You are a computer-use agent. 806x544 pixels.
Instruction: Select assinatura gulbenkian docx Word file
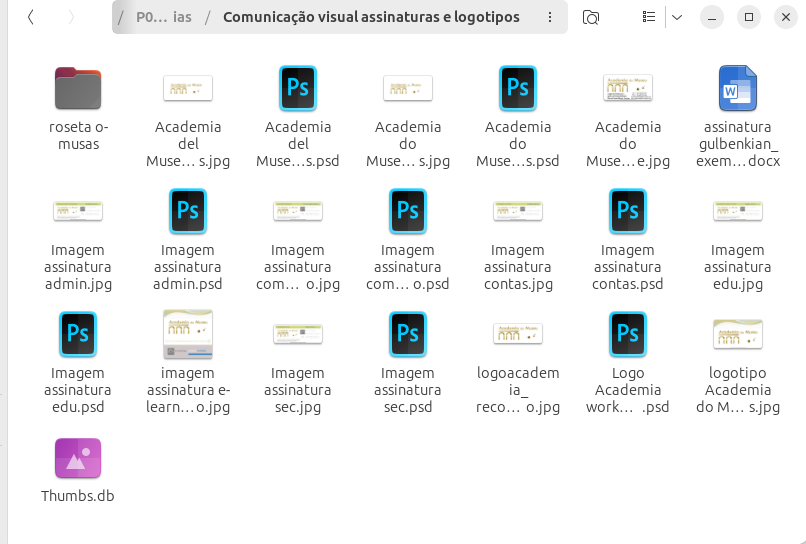coord(738,88)
